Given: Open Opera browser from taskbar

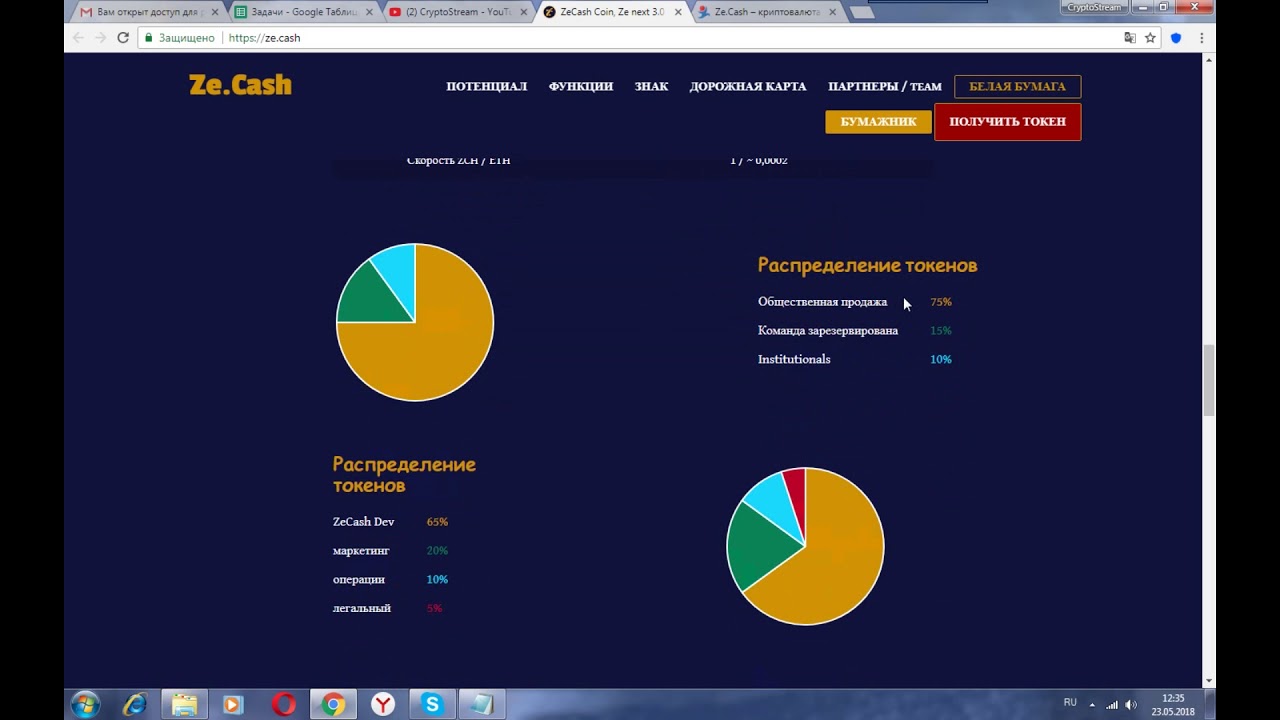Looking at the screenshot, I should (x=283, y=705).
